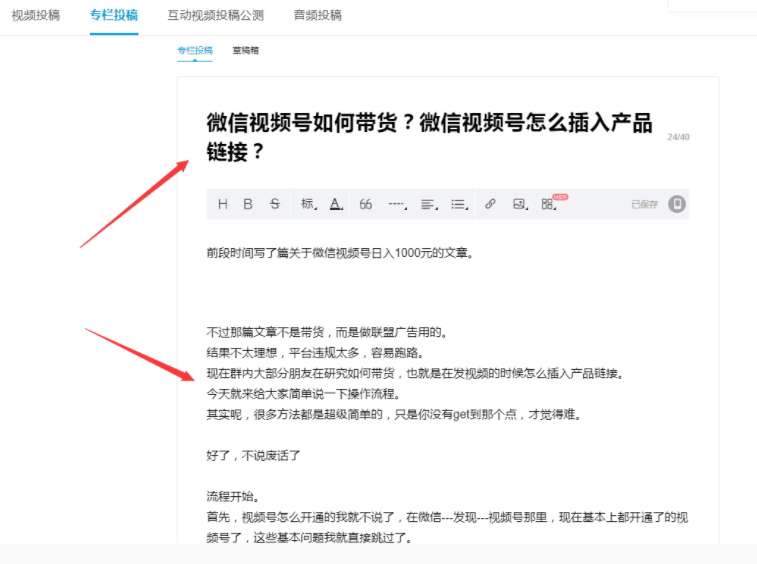Insert a hyperlink

pyautogui.click(x=490, y=204)
